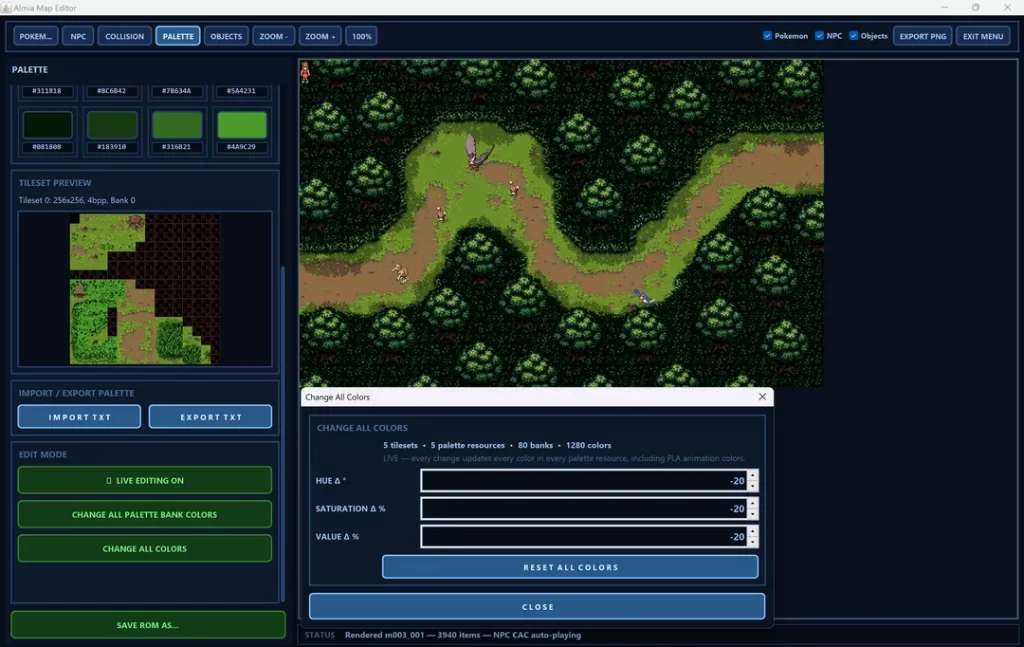
Task: Click the Saturation delta input field
Action: click(x=584, y=509)
